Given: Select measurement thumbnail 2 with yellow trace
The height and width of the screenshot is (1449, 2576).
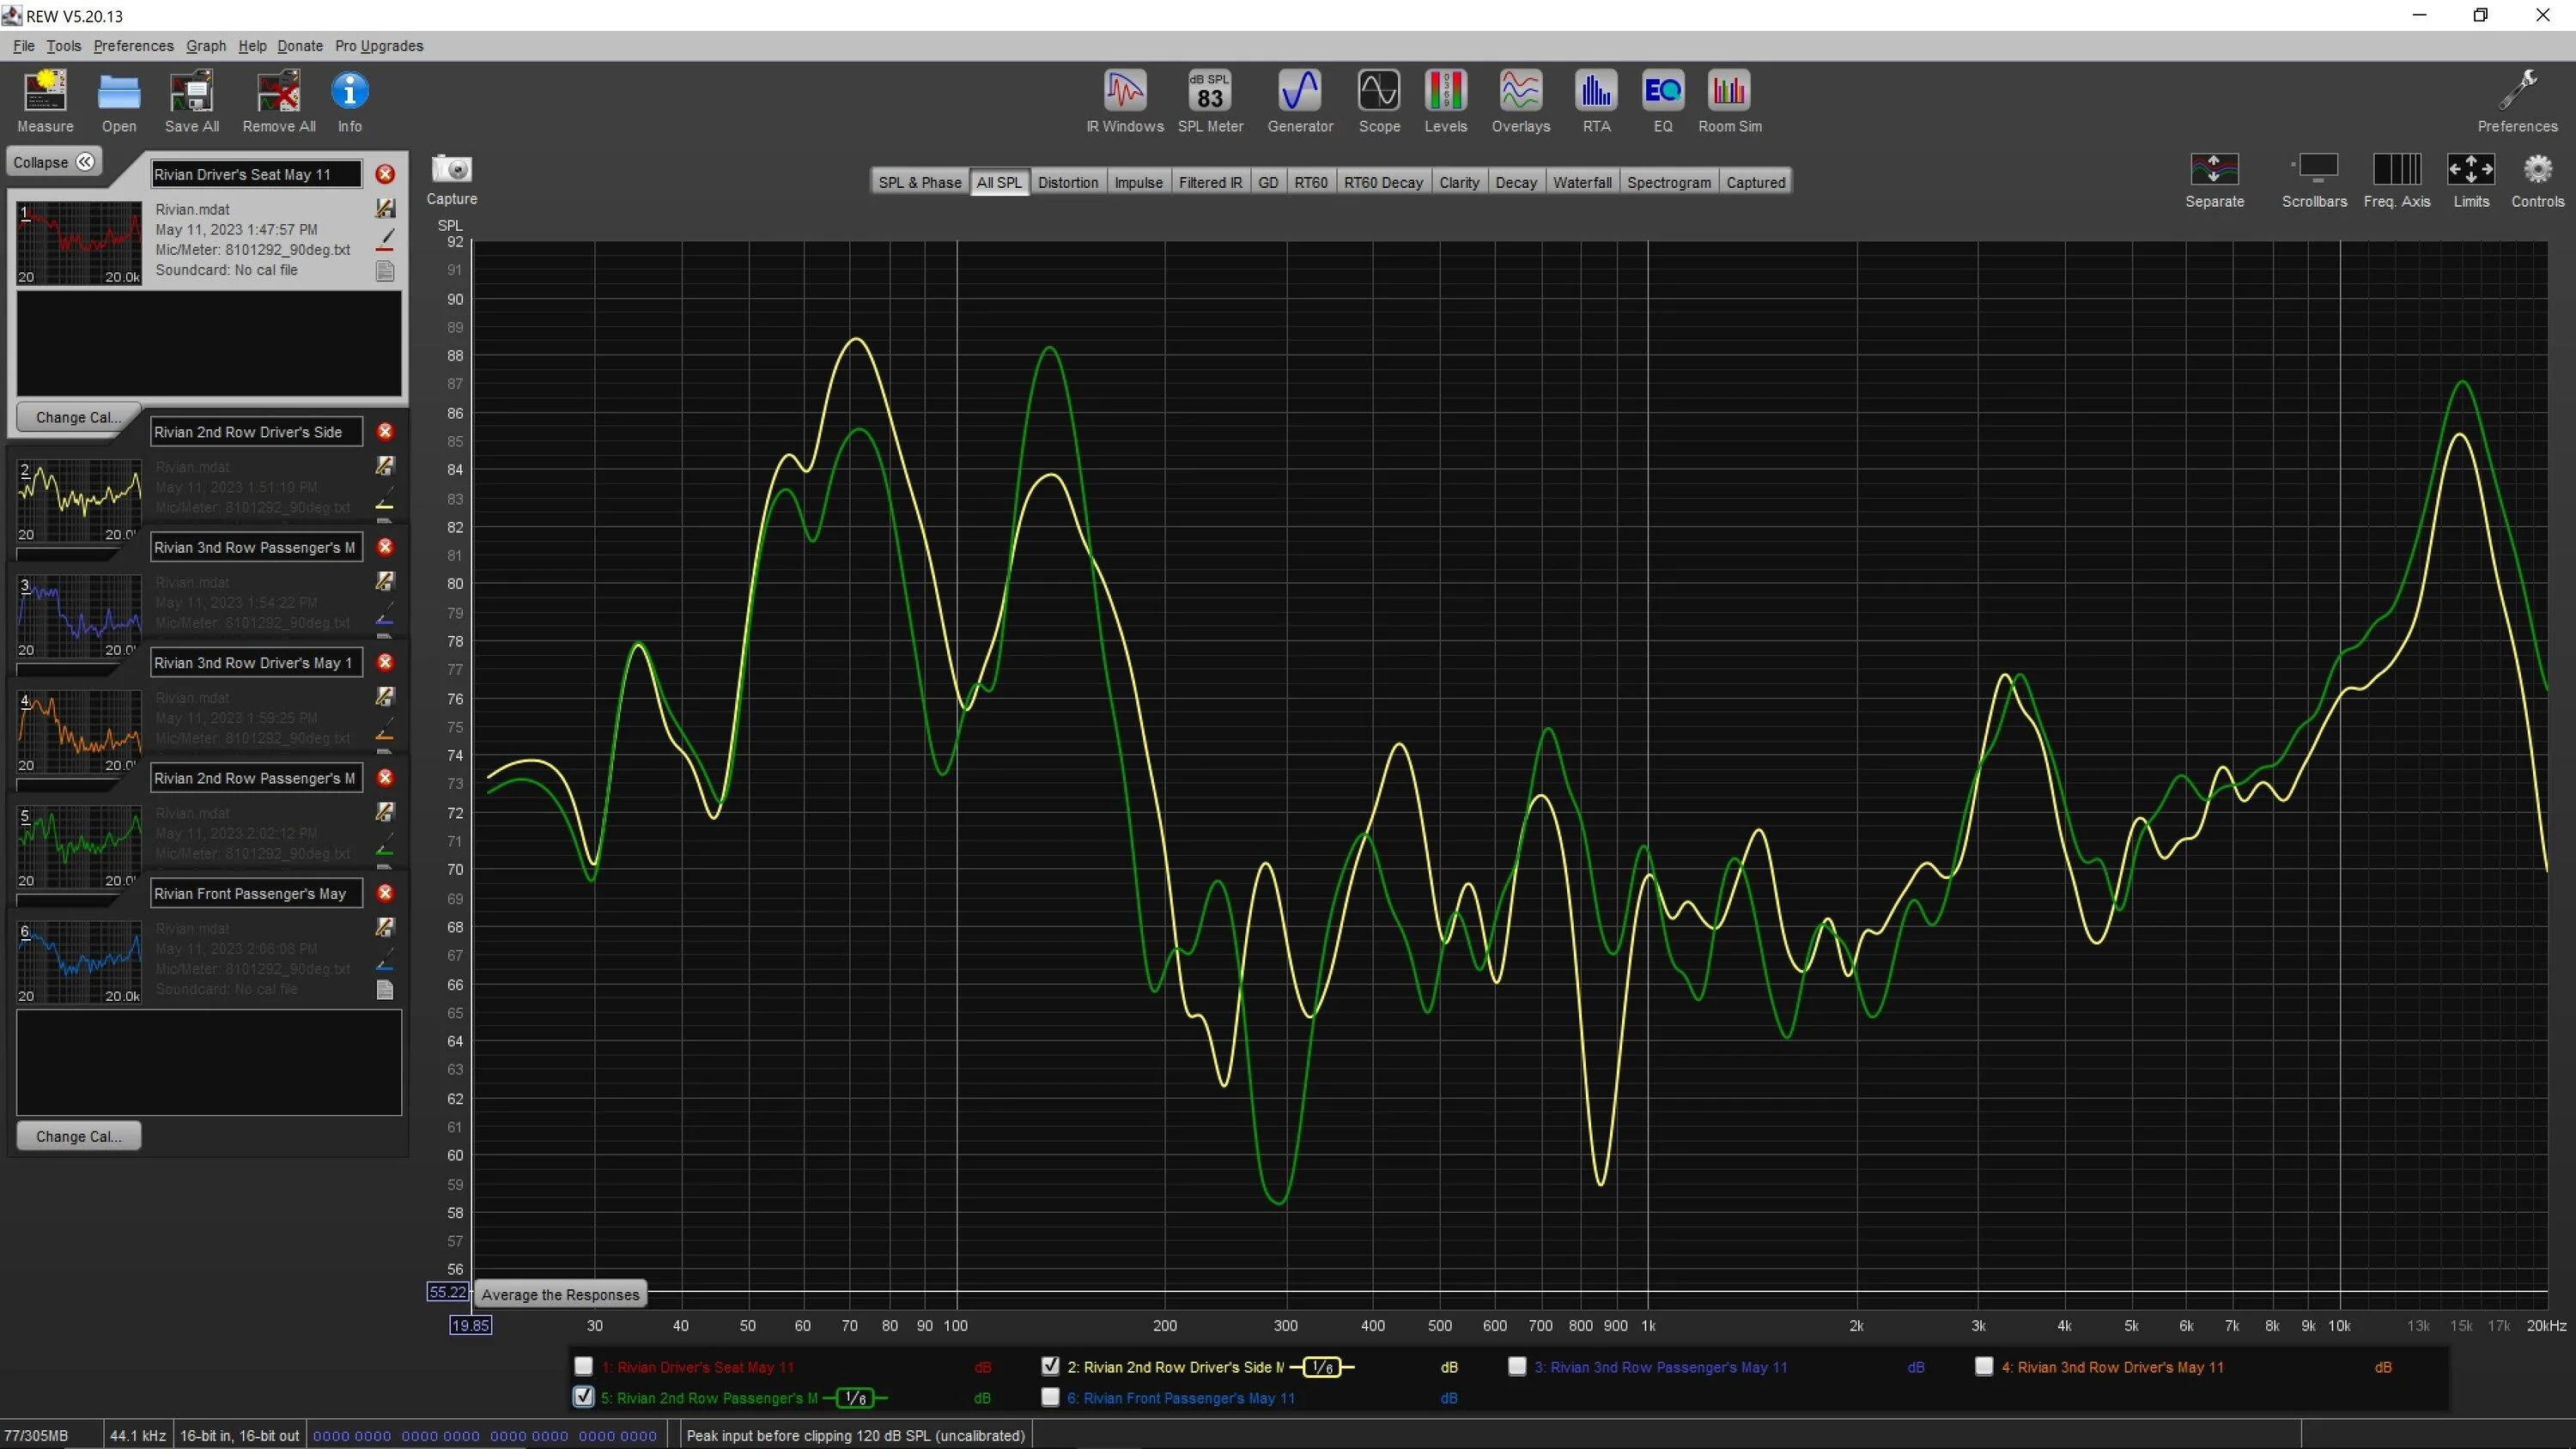Looking at the screenshot, I should 79,501.
